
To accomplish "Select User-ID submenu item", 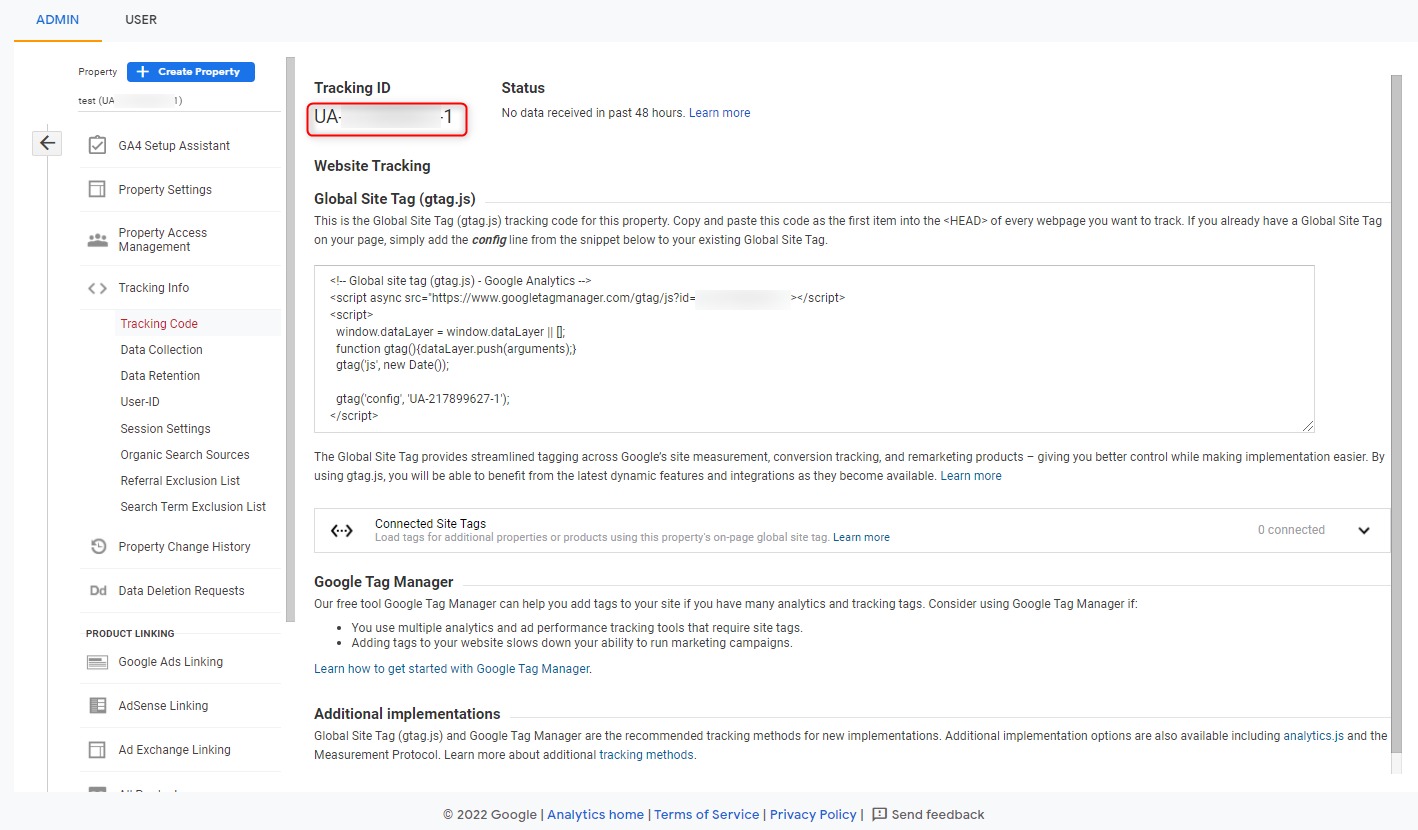I will point(140,402).
